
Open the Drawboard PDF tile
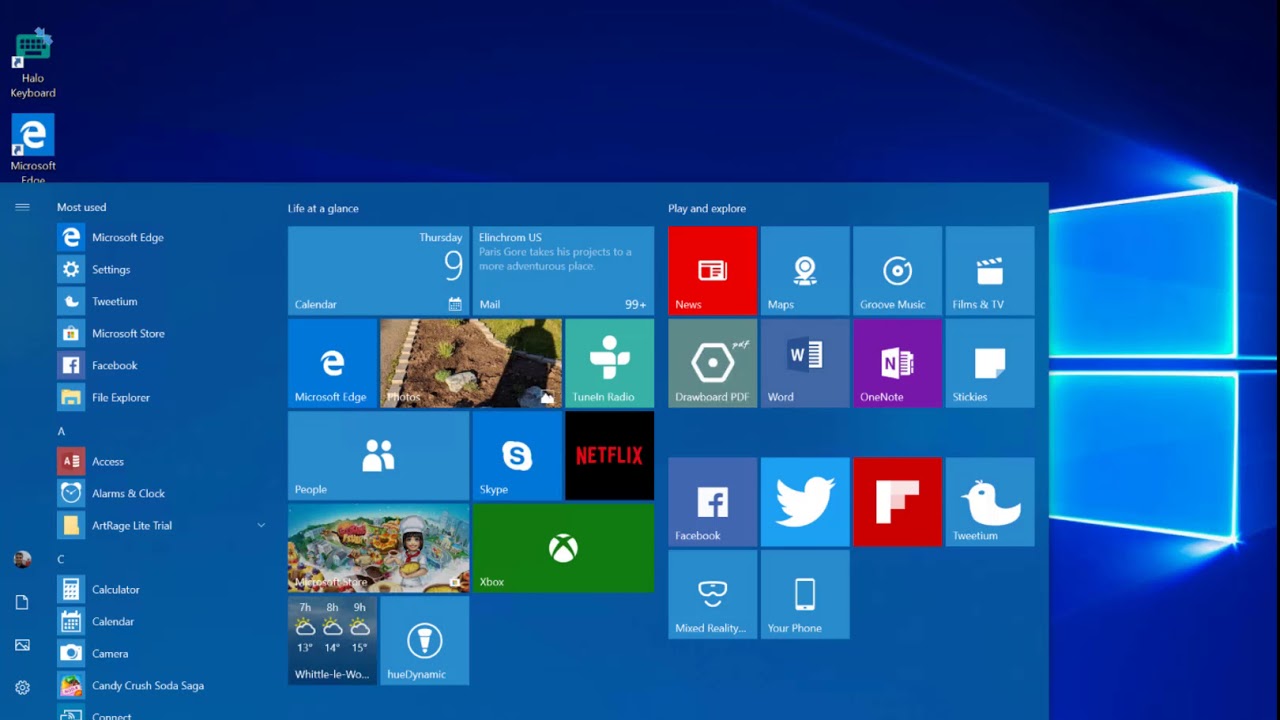point(712,363)
